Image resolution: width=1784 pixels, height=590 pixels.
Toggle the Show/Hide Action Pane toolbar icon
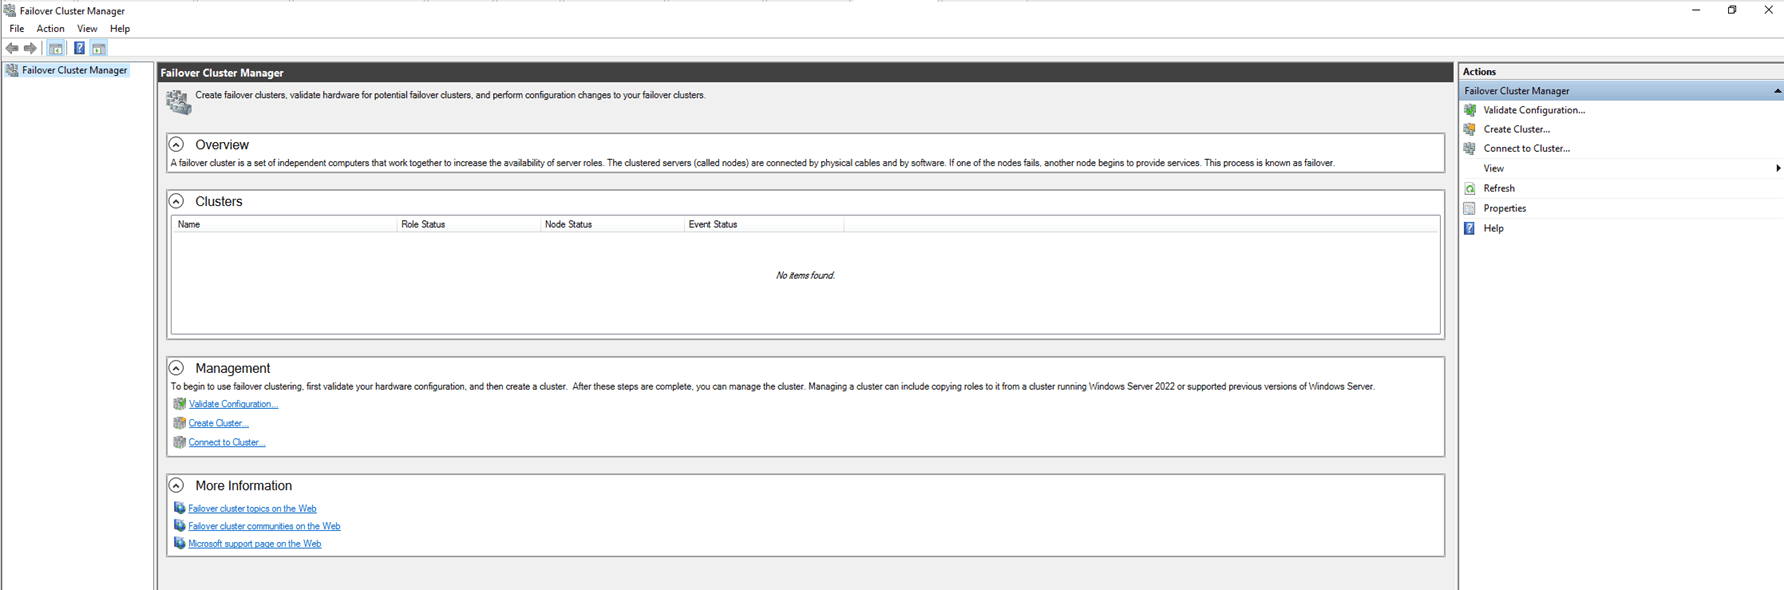coord(99,48)
